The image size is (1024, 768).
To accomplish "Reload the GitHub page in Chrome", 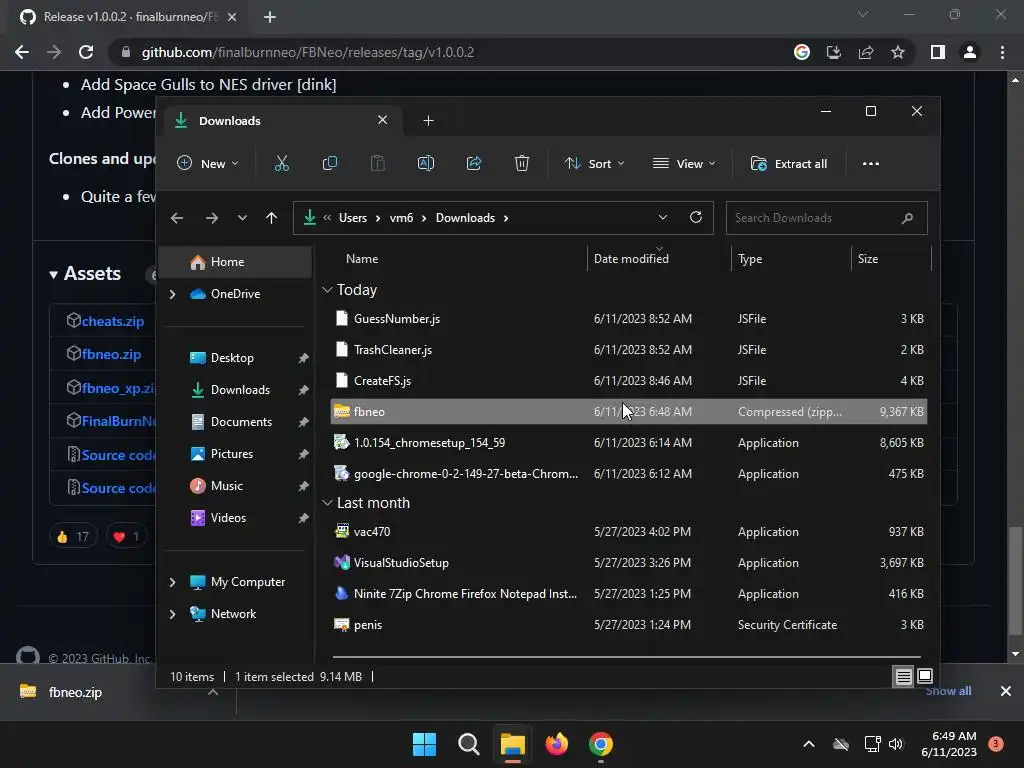I will [86, 52].
